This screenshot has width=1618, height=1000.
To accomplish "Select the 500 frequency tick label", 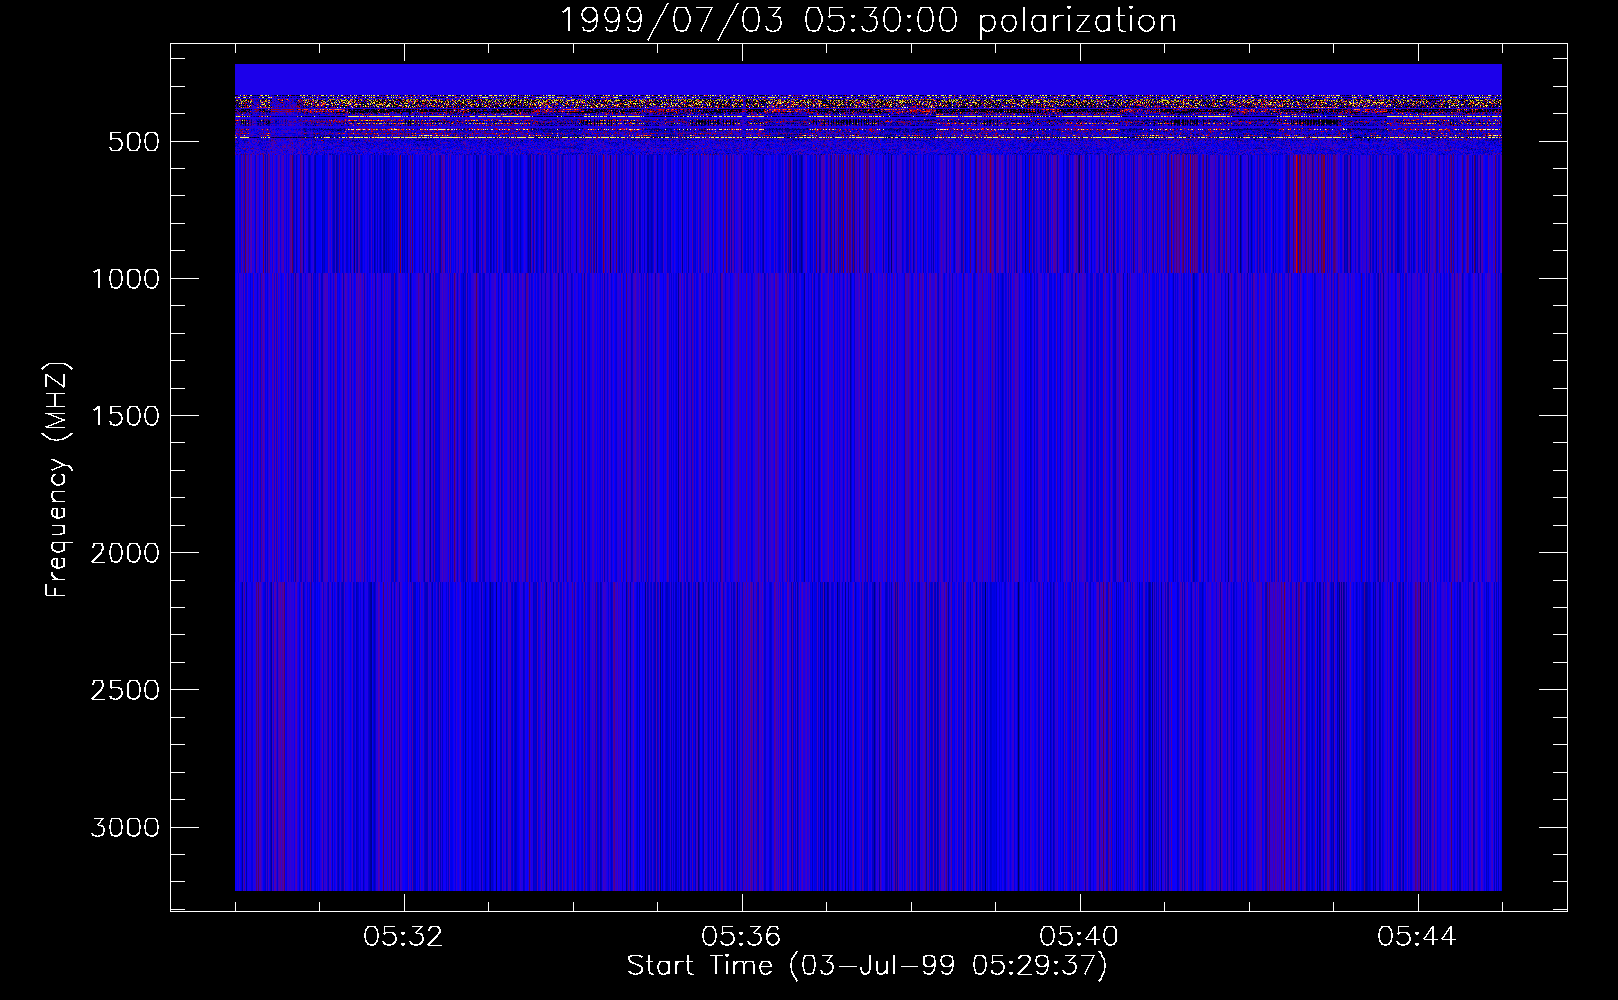I will [133, 142].
